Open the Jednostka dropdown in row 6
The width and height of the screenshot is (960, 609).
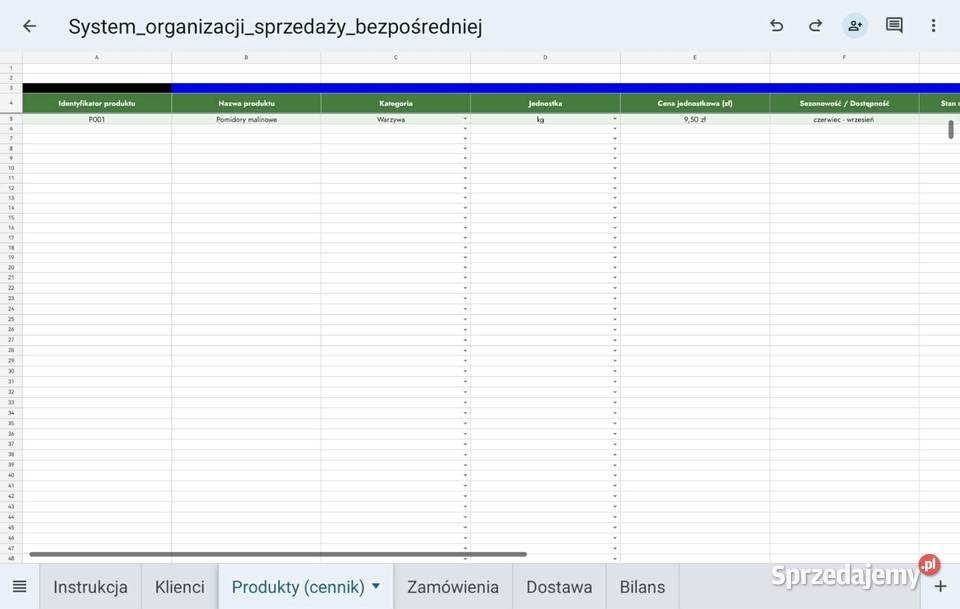[615, 129]
